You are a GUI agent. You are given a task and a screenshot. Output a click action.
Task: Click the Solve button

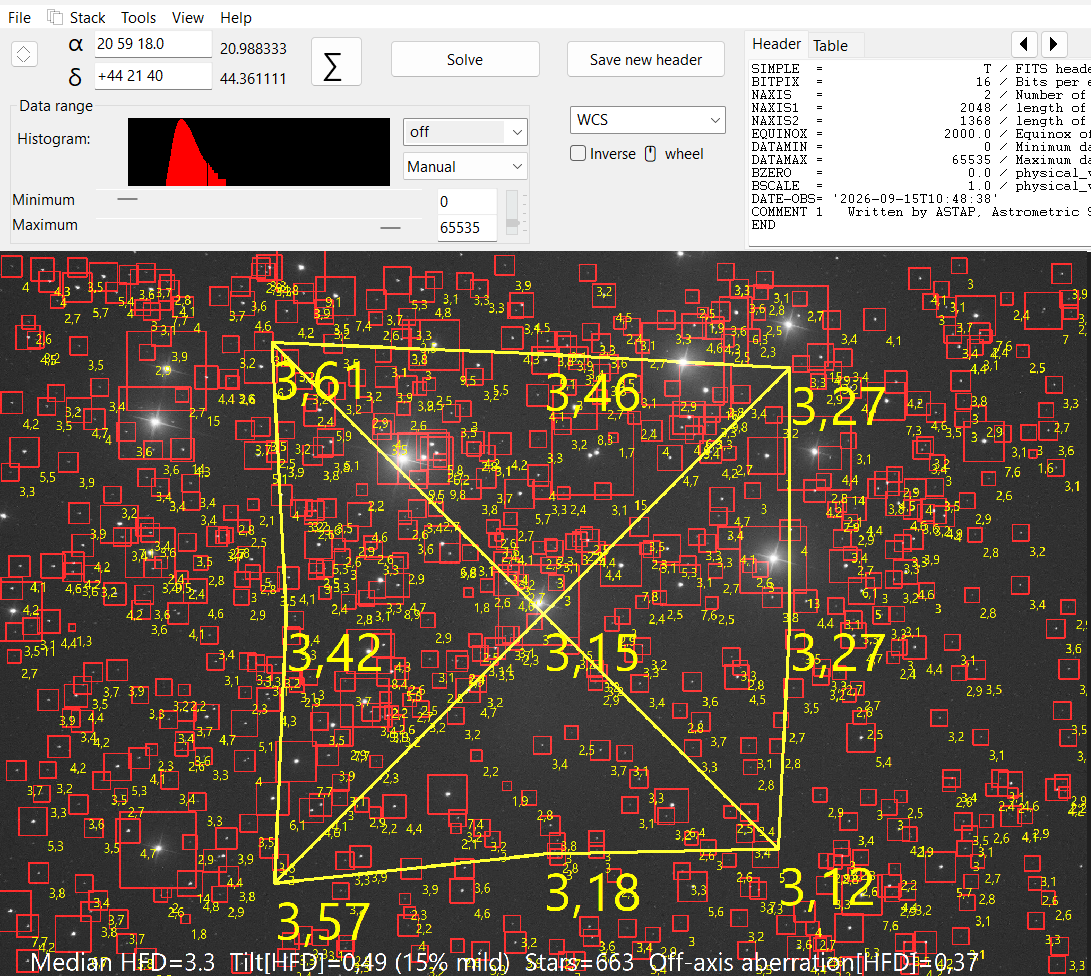coord(465,60)
